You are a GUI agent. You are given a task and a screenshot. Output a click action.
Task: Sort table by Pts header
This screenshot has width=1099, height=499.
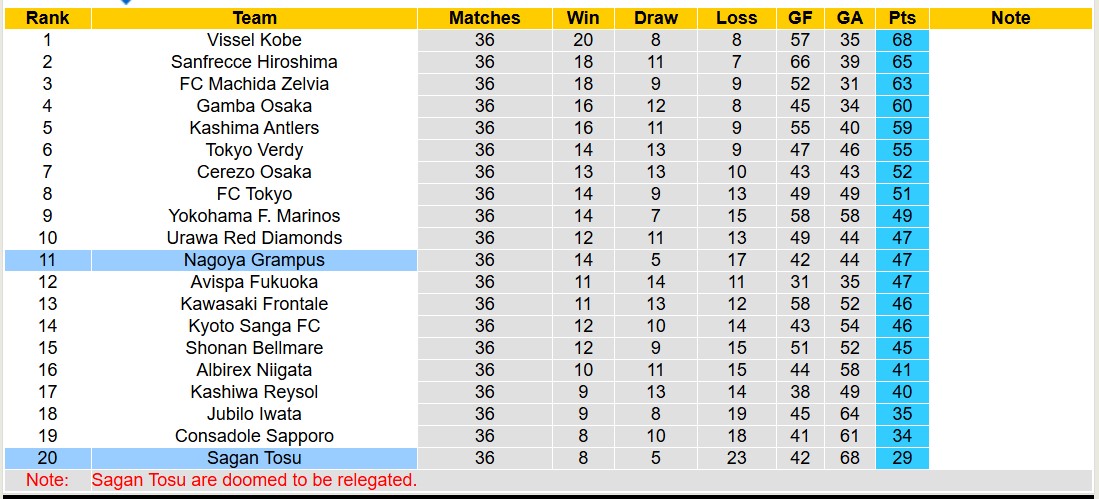[x=902, y=18]
